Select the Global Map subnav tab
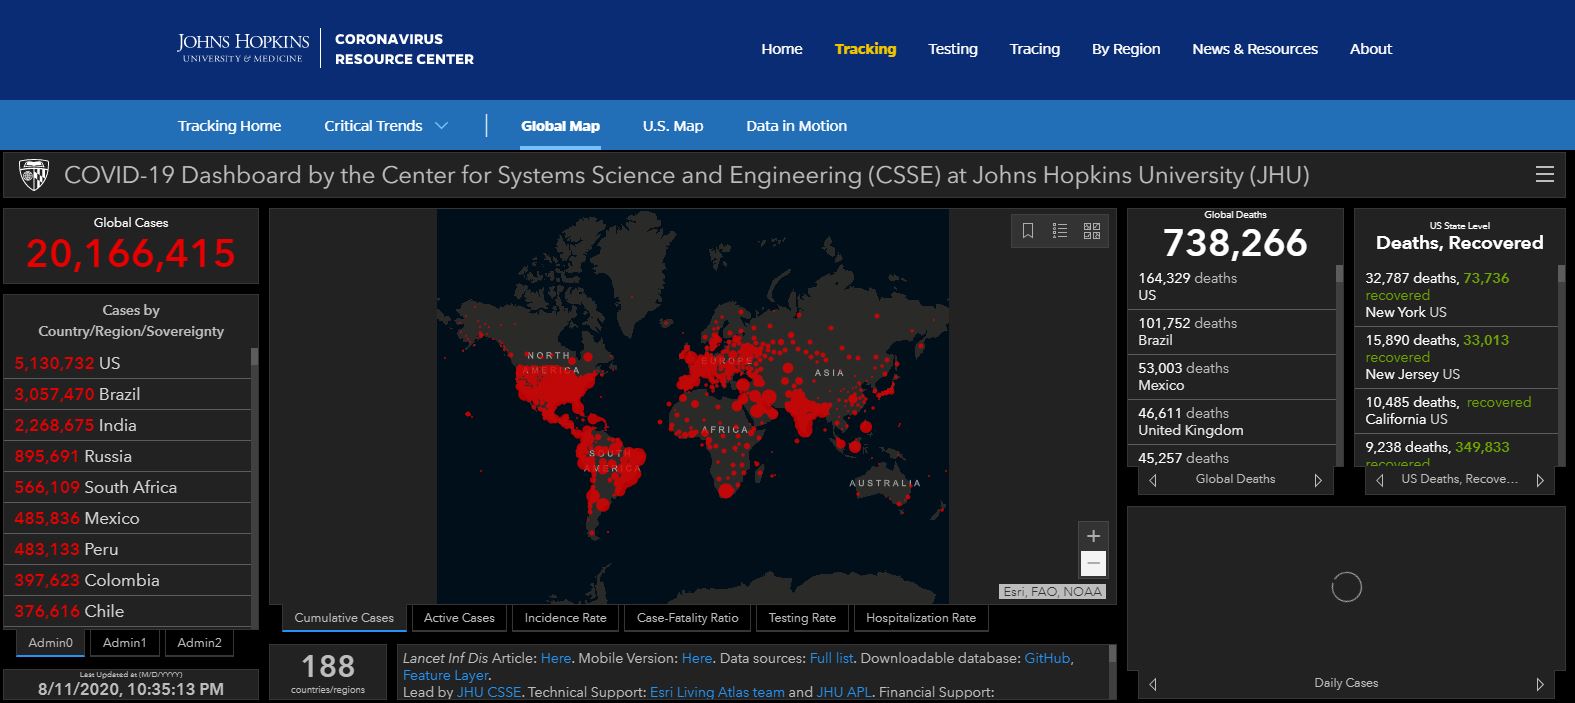This screenshot has width=1575, height=703. pos(560,126)
